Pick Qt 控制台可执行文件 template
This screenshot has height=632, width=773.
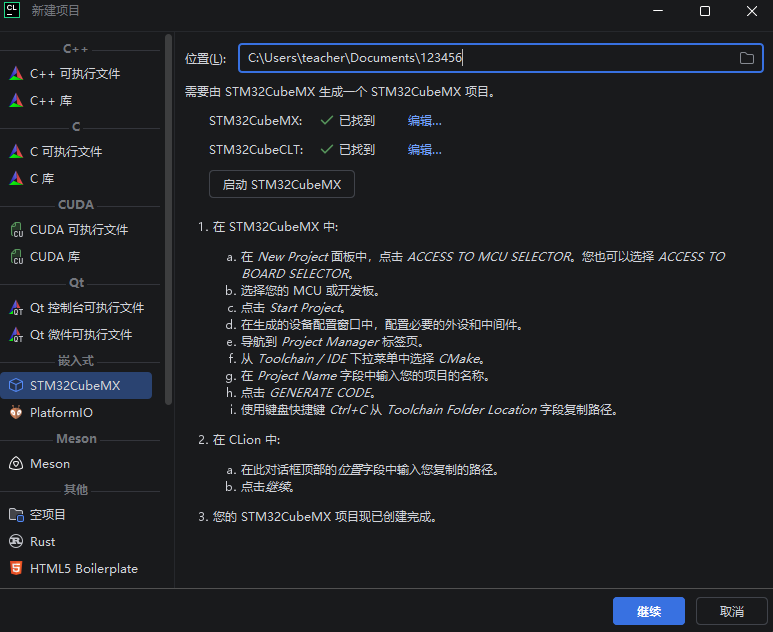(x=76, y=308)
